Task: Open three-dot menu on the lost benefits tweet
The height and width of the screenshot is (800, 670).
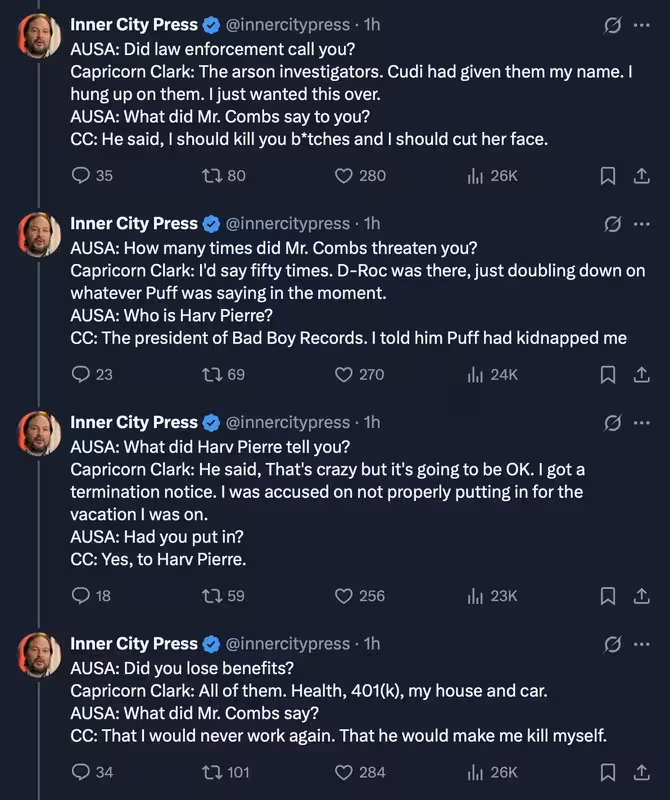Action: tap(641, 644)
